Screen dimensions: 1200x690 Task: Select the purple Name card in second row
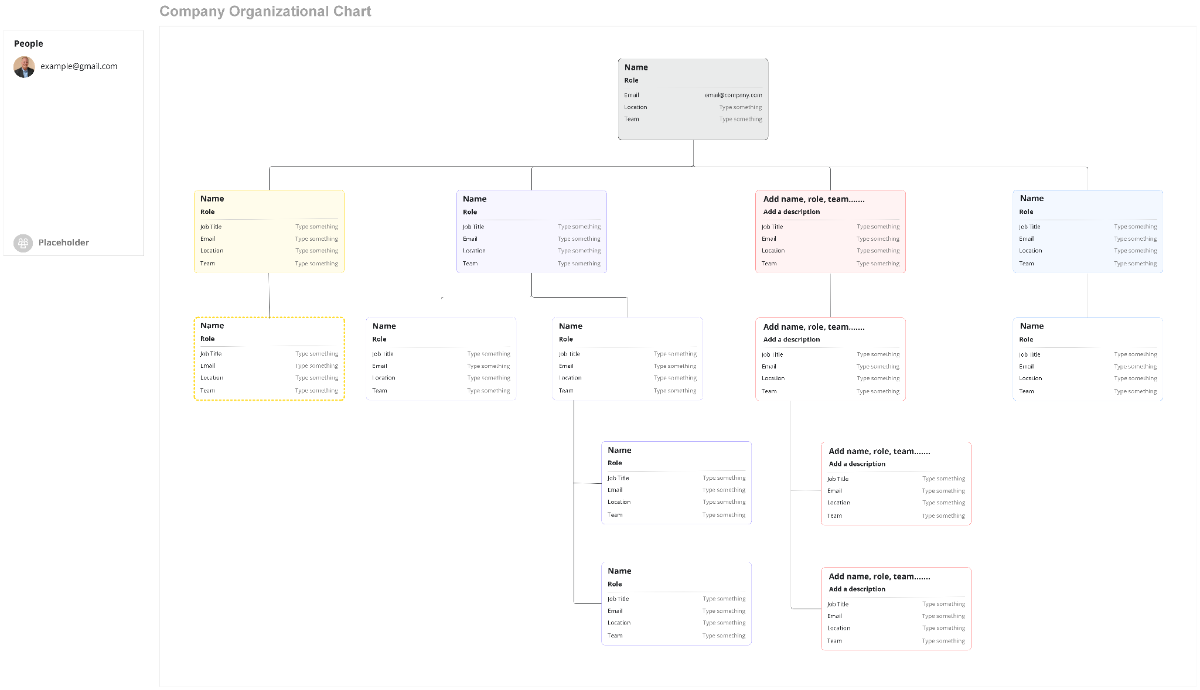(x=530, y=230)
